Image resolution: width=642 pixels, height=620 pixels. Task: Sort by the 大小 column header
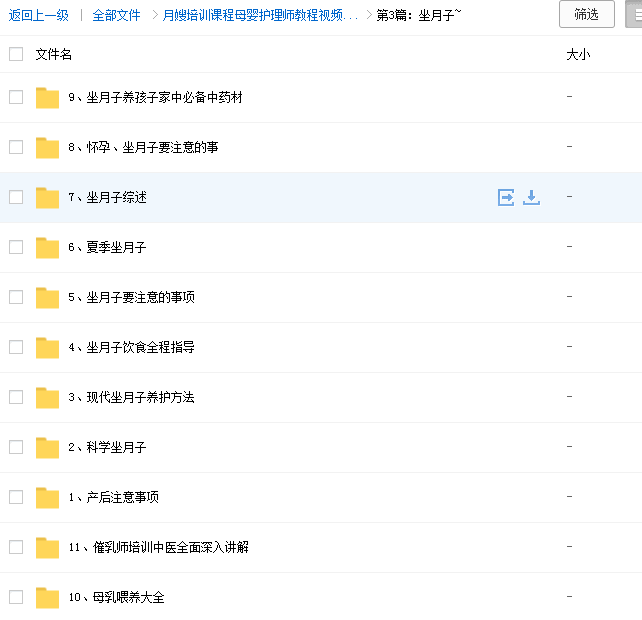(x=578, y=54)
